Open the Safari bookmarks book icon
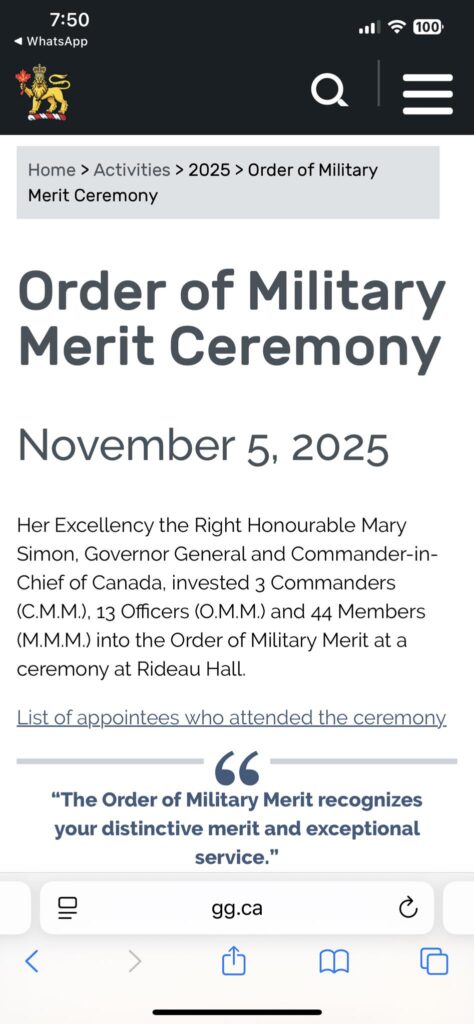474x1024 pixels. pos(334,961)
